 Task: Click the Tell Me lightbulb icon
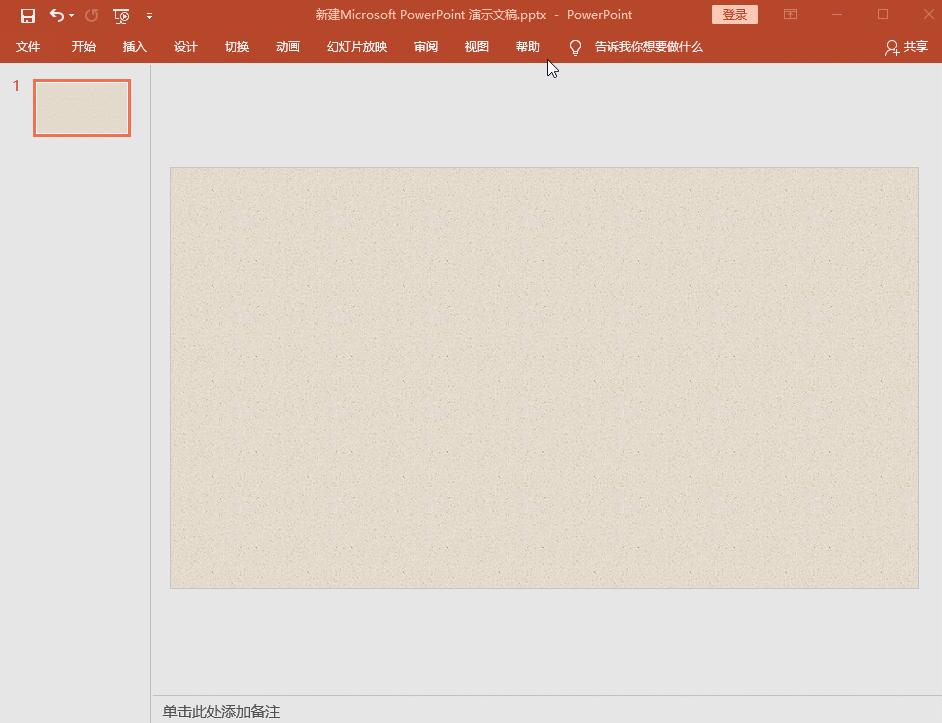pyautogui.click(x=575, y=46)
